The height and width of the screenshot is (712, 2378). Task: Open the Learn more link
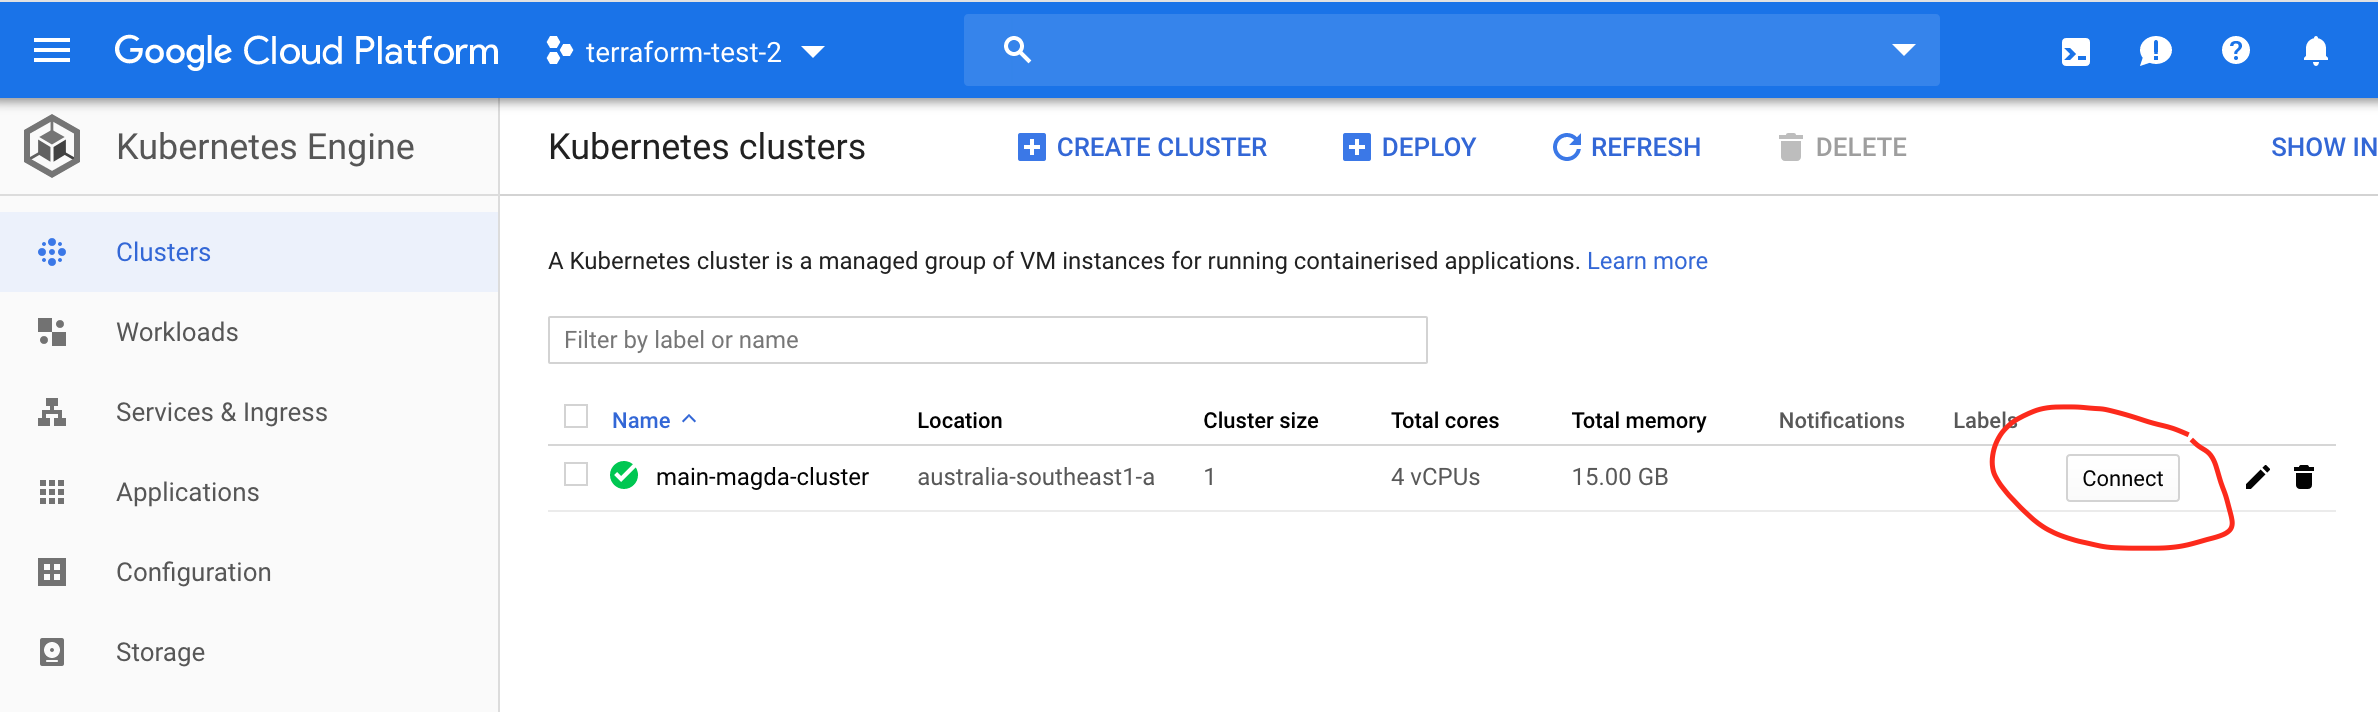coord(1647,261)
